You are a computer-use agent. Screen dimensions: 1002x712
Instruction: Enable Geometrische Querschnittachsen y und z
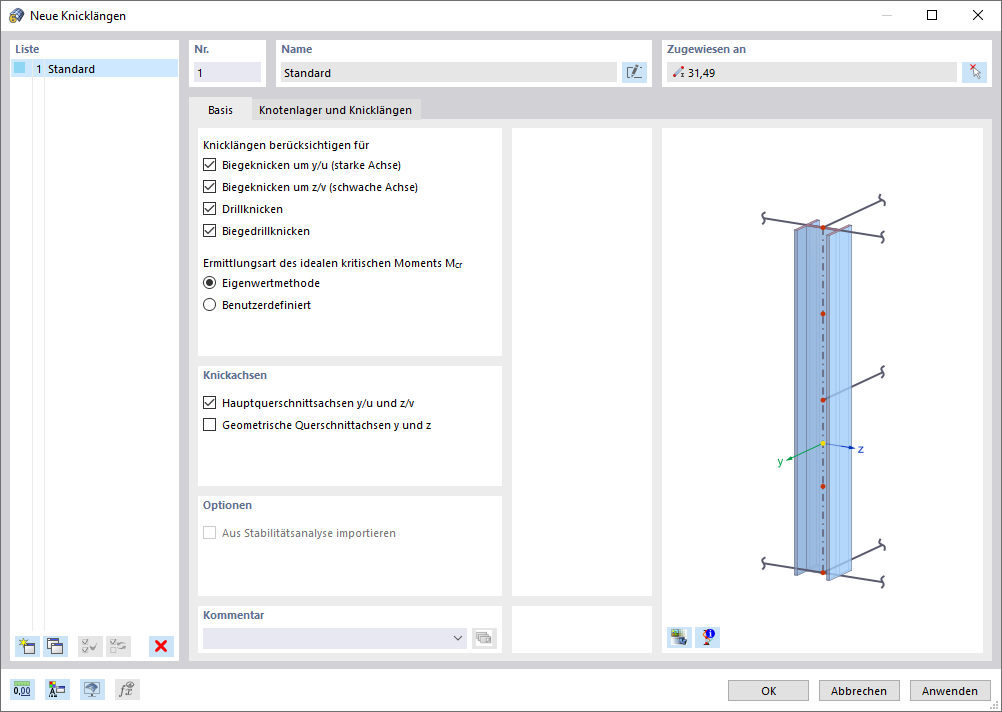(210, 425)
